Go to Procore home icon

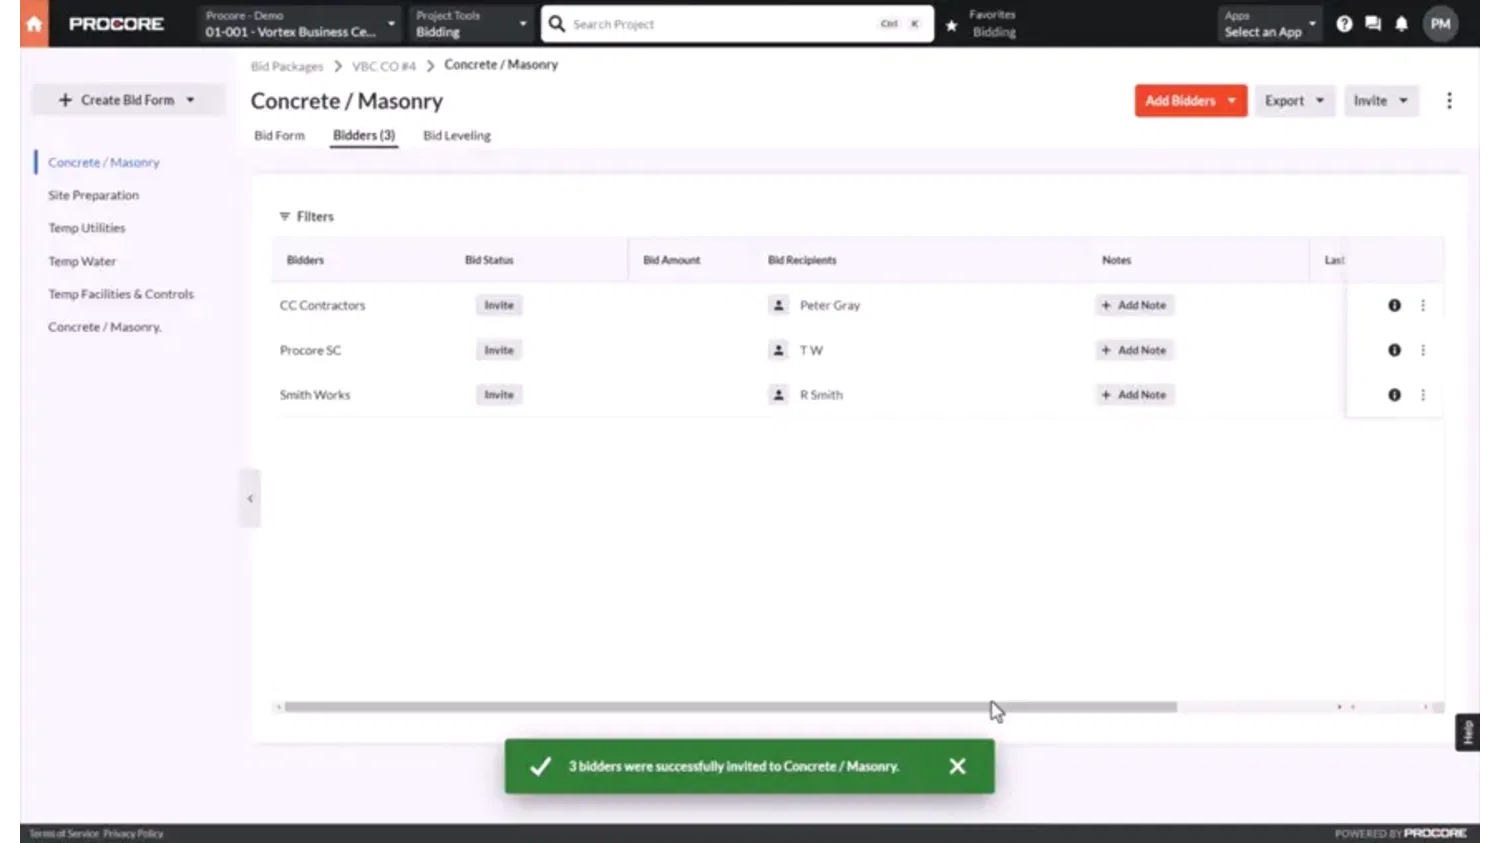[34, 24]
